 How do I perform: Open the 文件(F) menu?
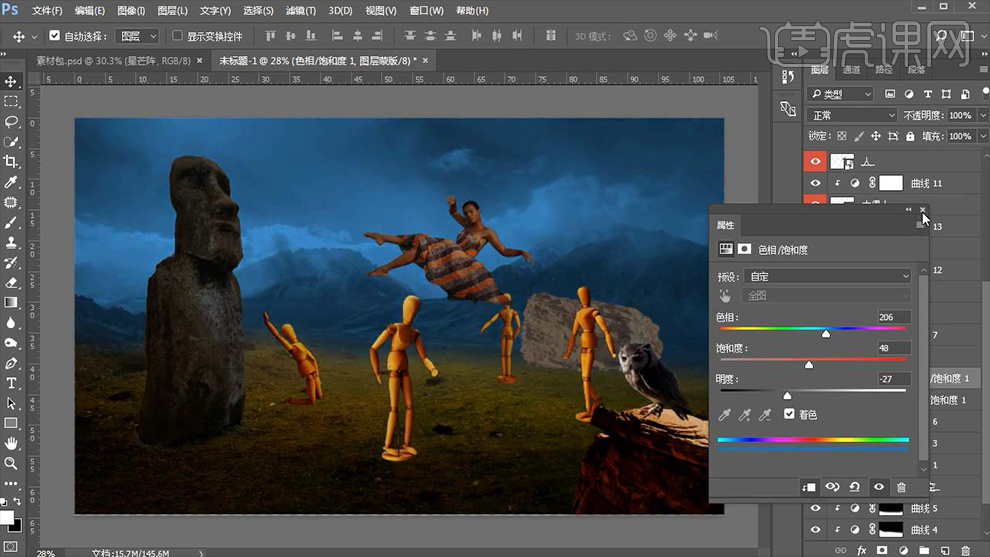[x=47, y=11]
